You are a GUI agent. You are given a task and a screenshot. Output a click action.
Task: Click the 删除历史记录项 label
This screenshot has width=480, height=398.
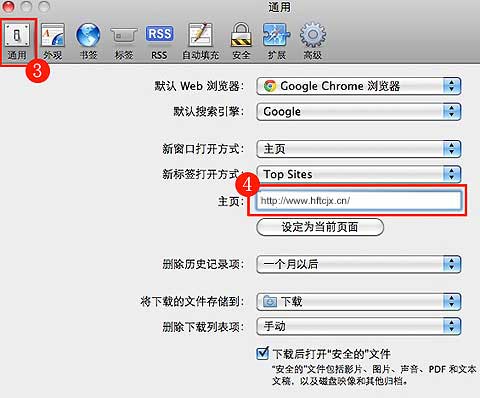coord(203,264)
